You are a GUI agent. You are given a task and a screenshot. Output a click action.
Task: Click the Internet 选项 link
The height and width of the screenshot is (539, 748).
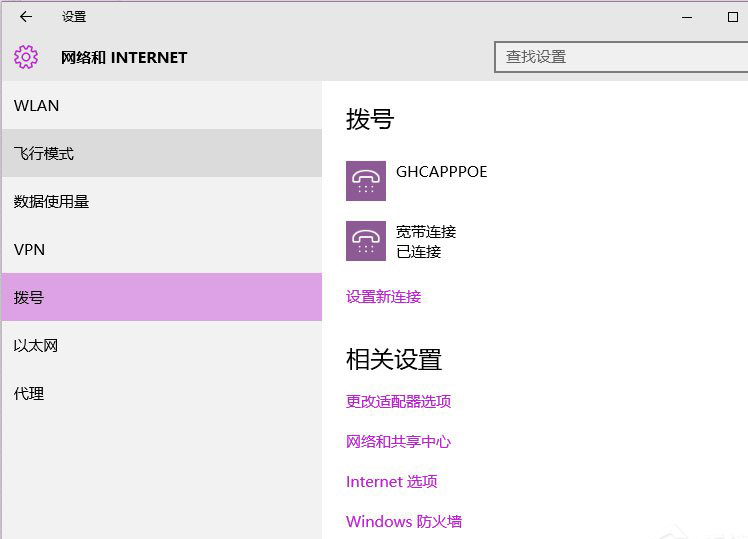(x=392, y=482)
